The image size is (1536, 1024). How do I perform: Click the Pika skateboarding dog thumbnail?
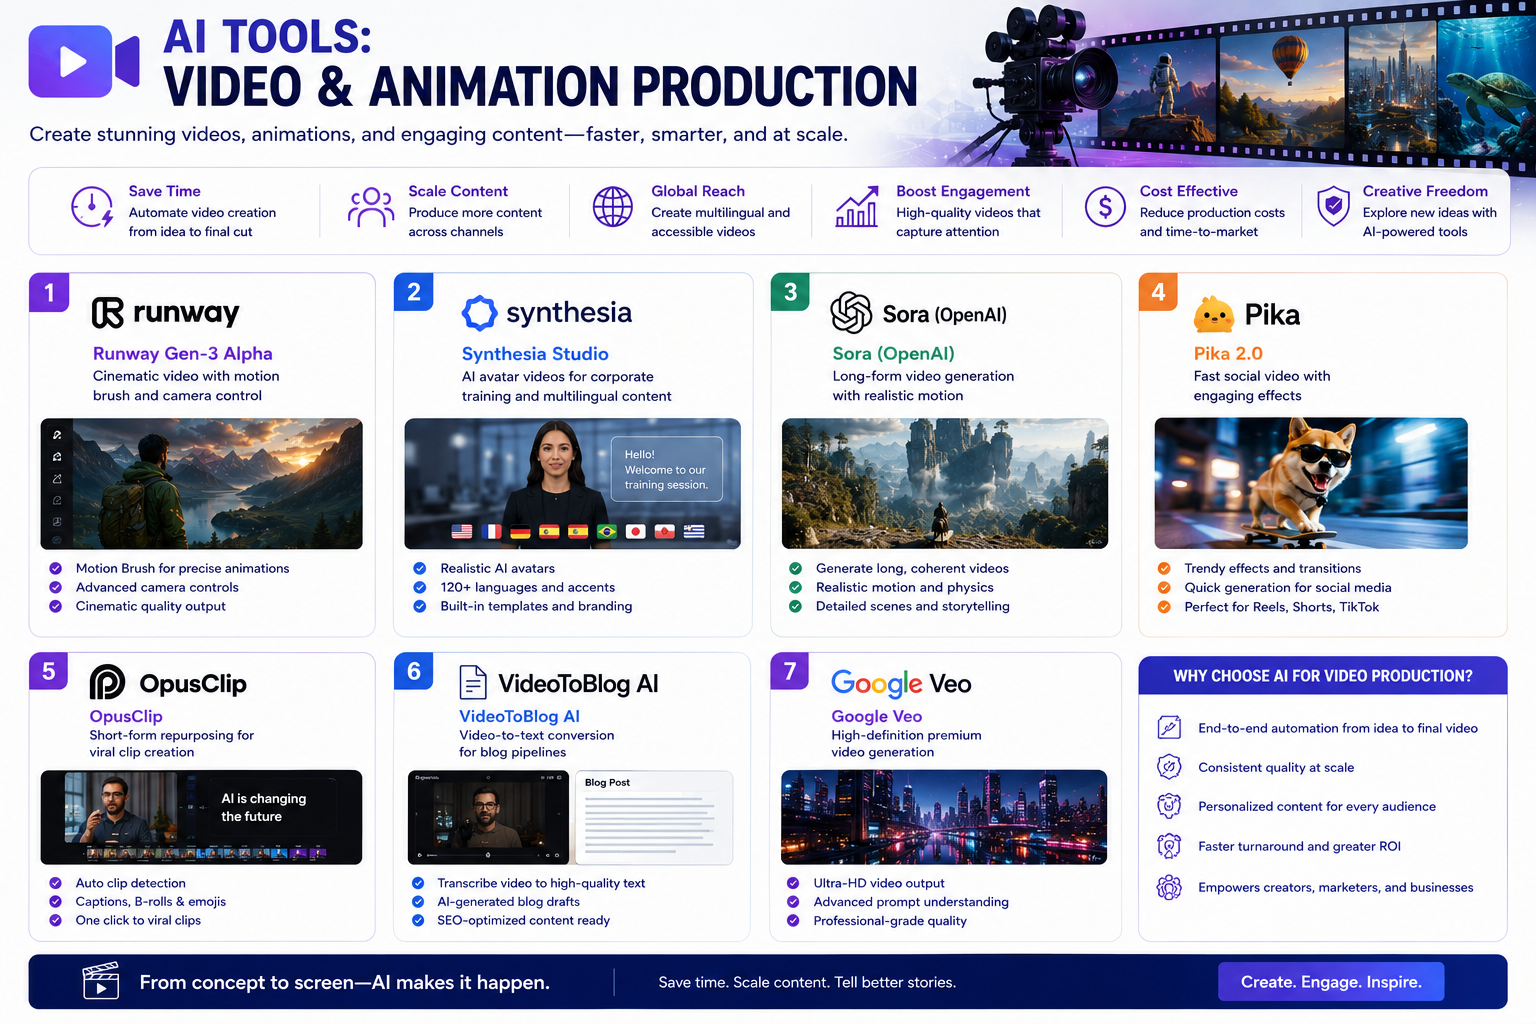(x=1311, y=483)
